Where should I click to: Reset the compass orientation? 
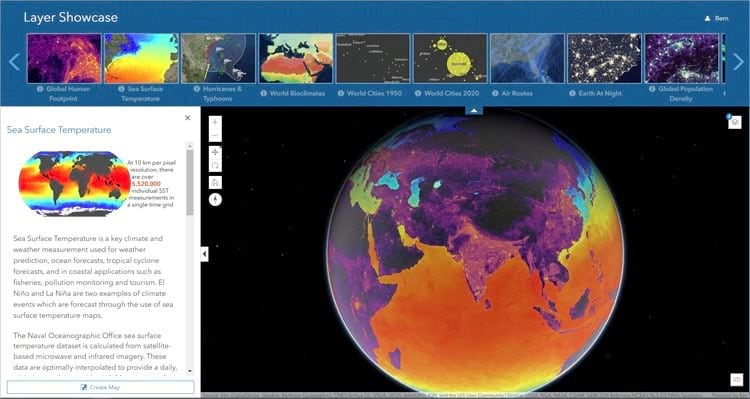point(215,200)
